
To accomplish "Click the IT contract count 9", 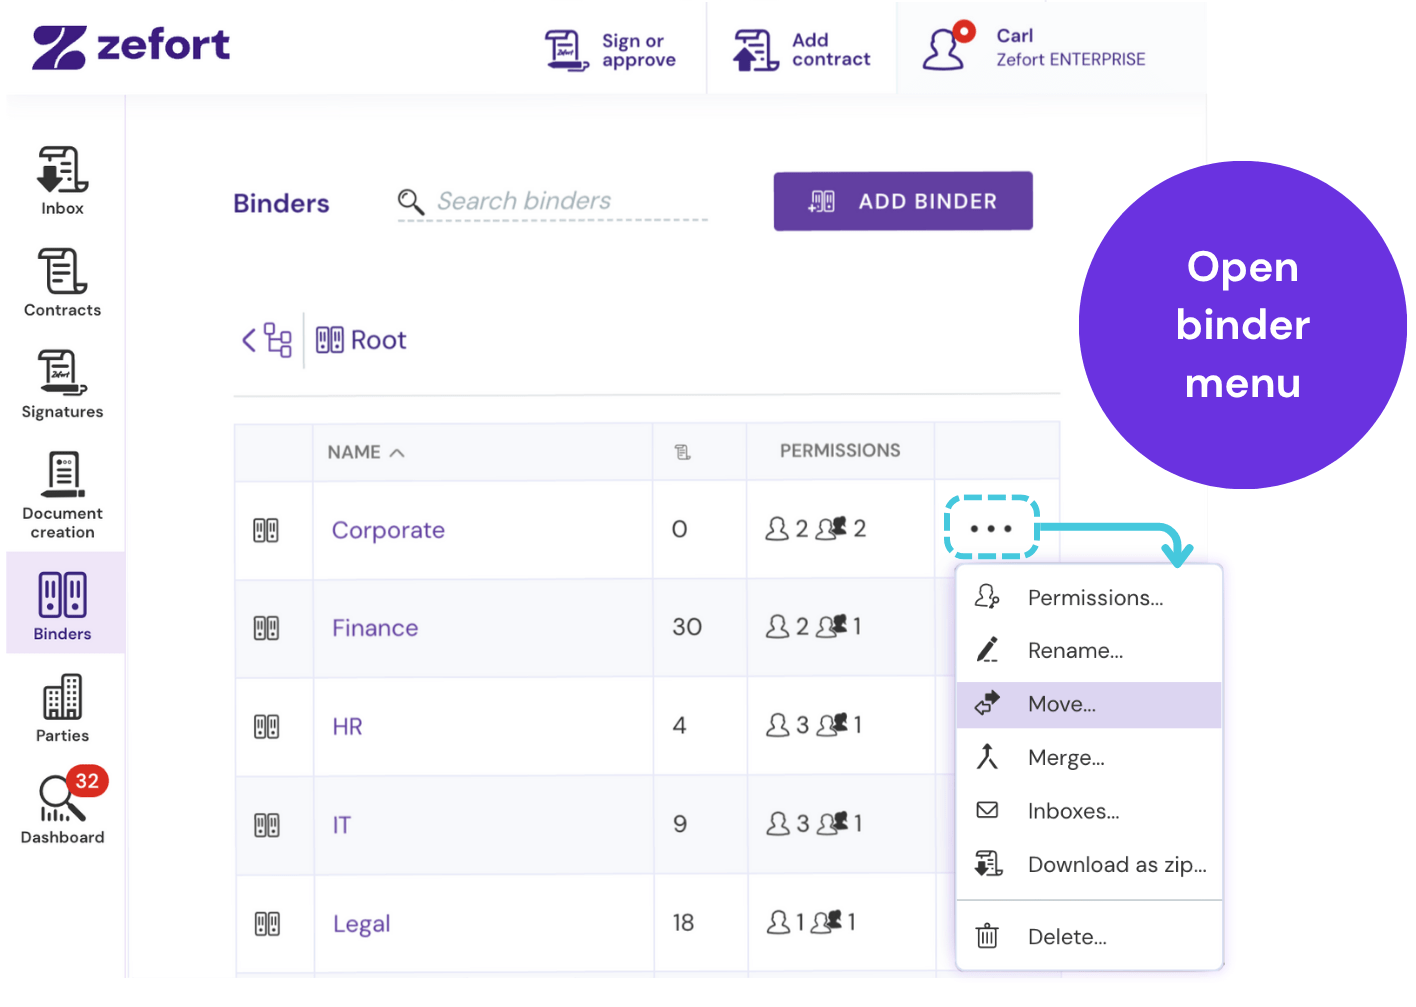I will pyautogui.click(x=680, y=824).
